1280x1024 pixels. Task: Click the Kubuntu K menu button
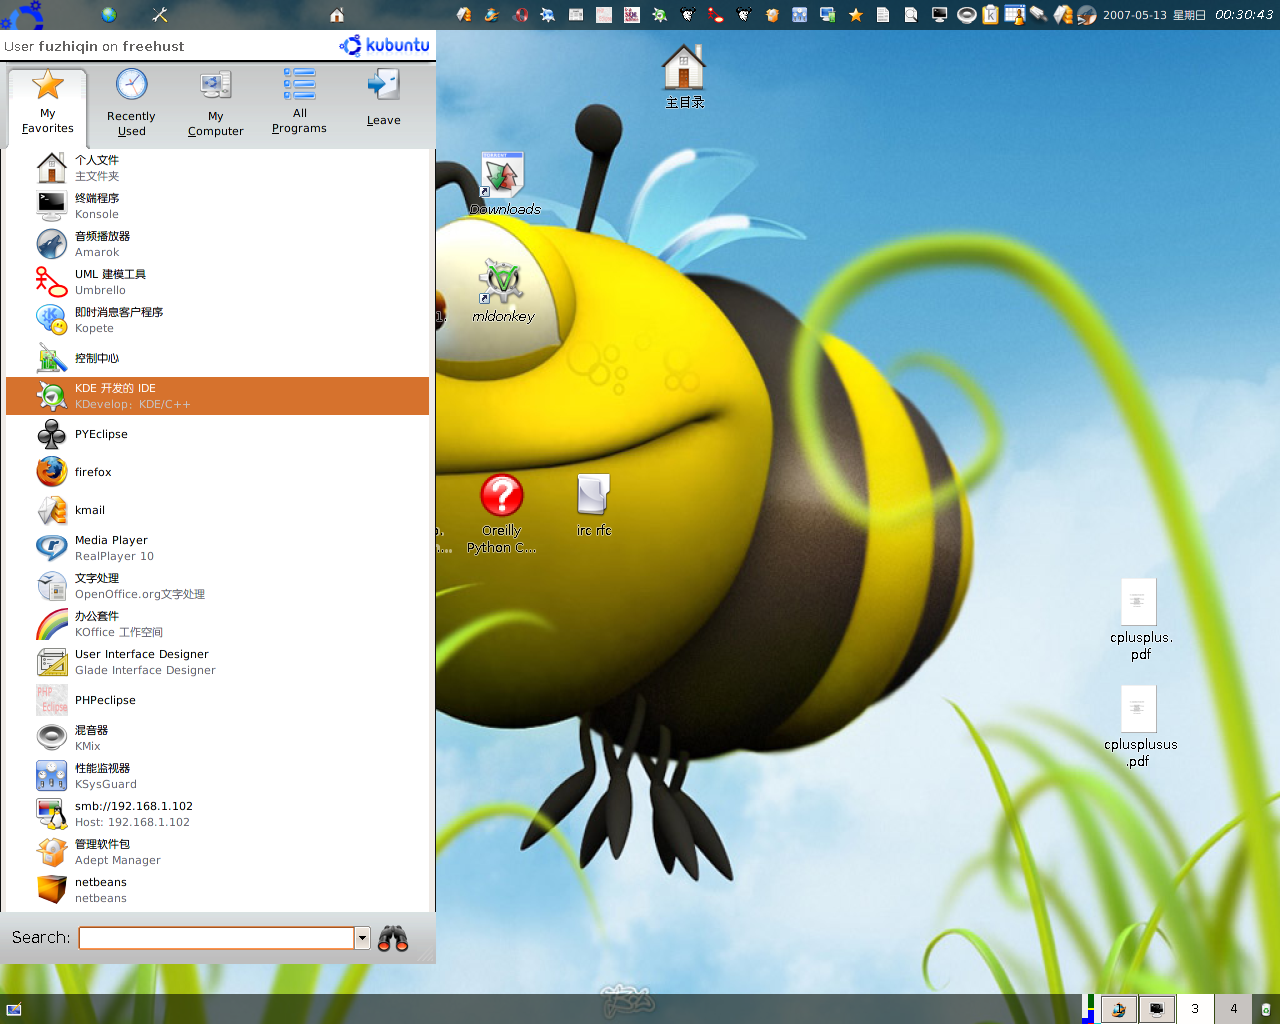22,14
